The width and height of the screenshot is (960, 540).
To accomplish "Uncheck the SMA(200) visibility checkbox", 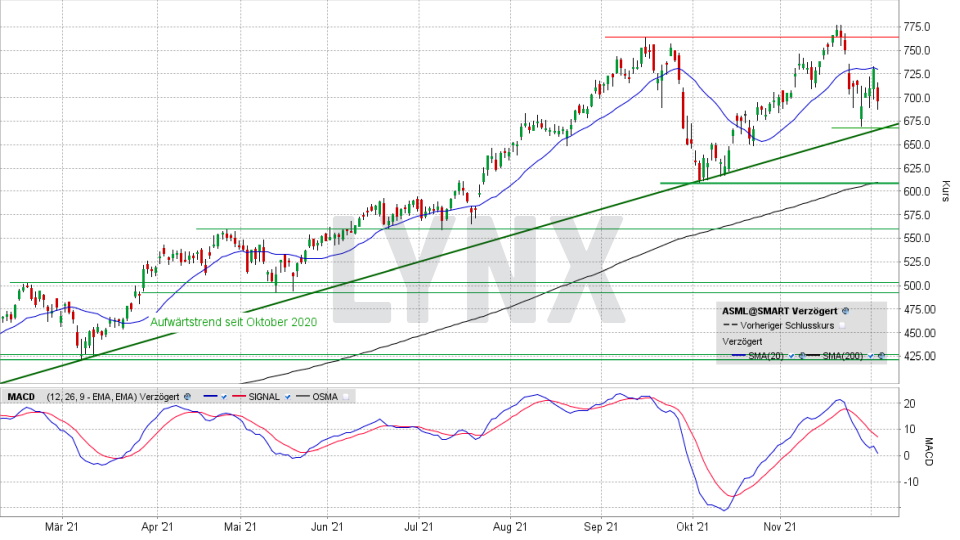I will click(x=870, y=356).
